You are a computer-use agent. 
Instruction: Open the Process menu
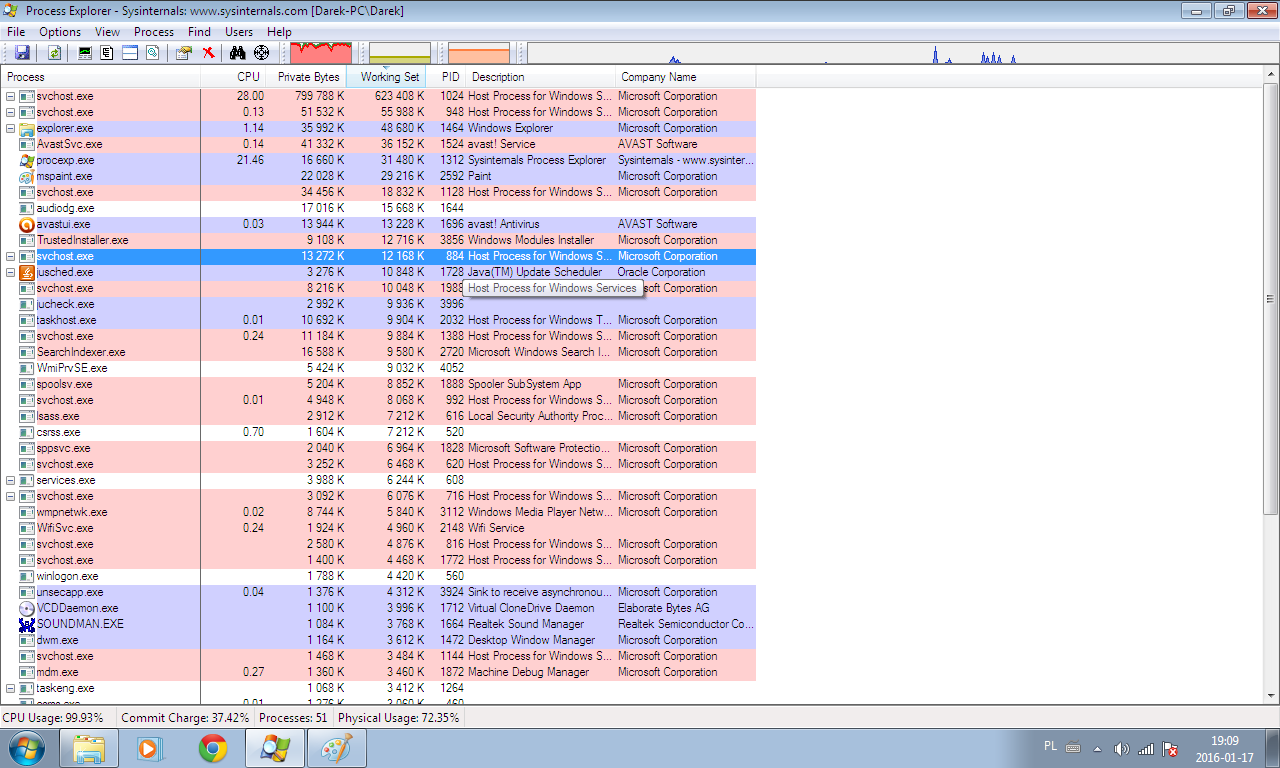click(x=154, y=32)
